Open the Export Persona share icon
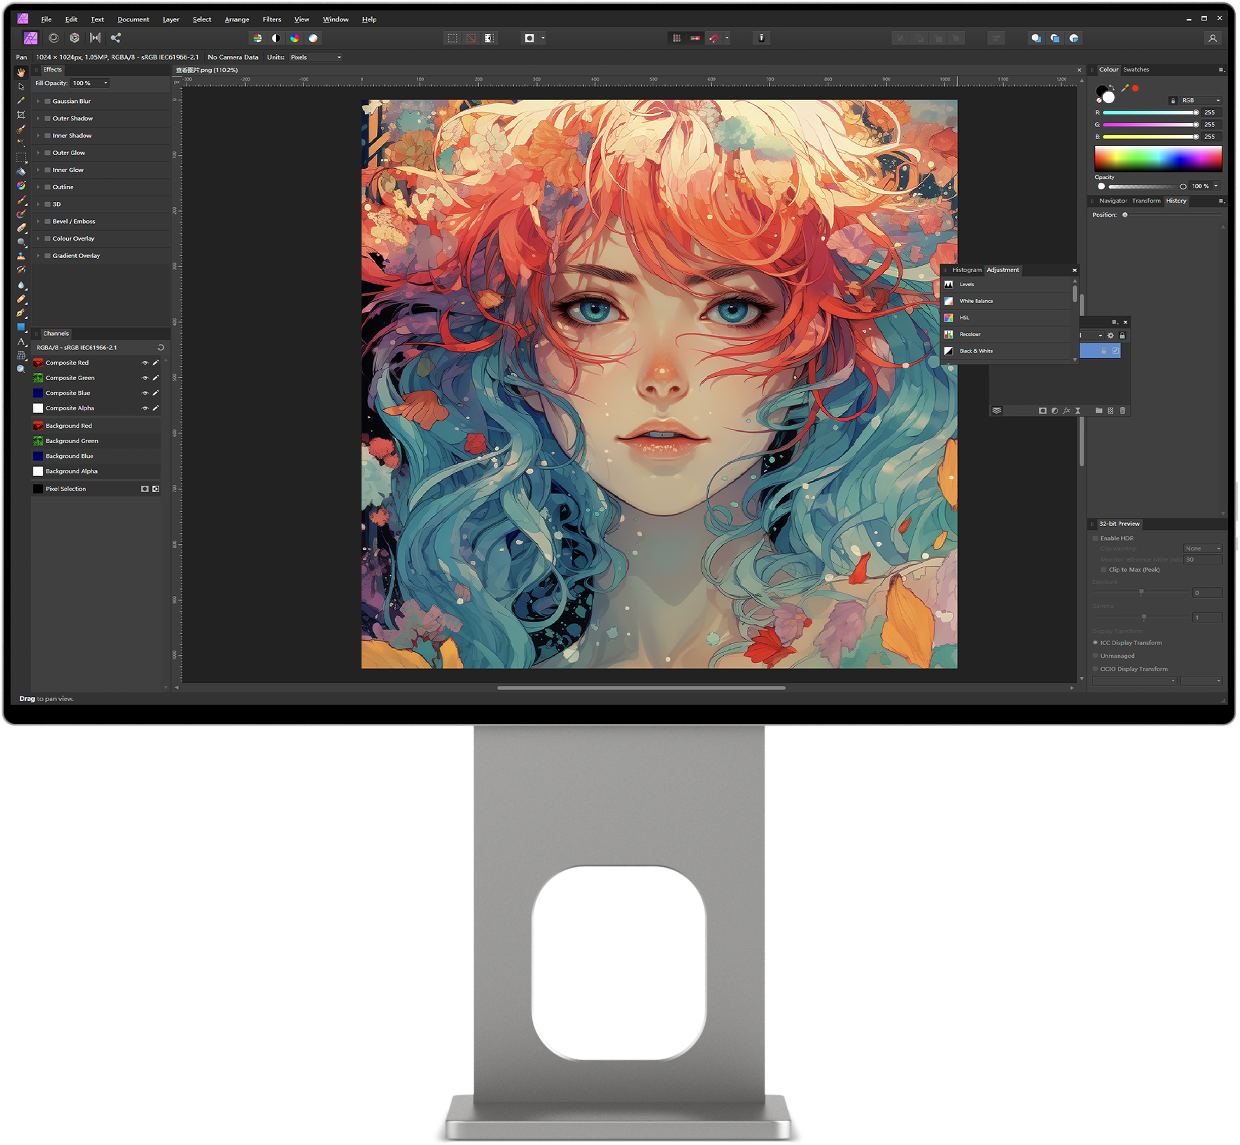 click(116, 38)
